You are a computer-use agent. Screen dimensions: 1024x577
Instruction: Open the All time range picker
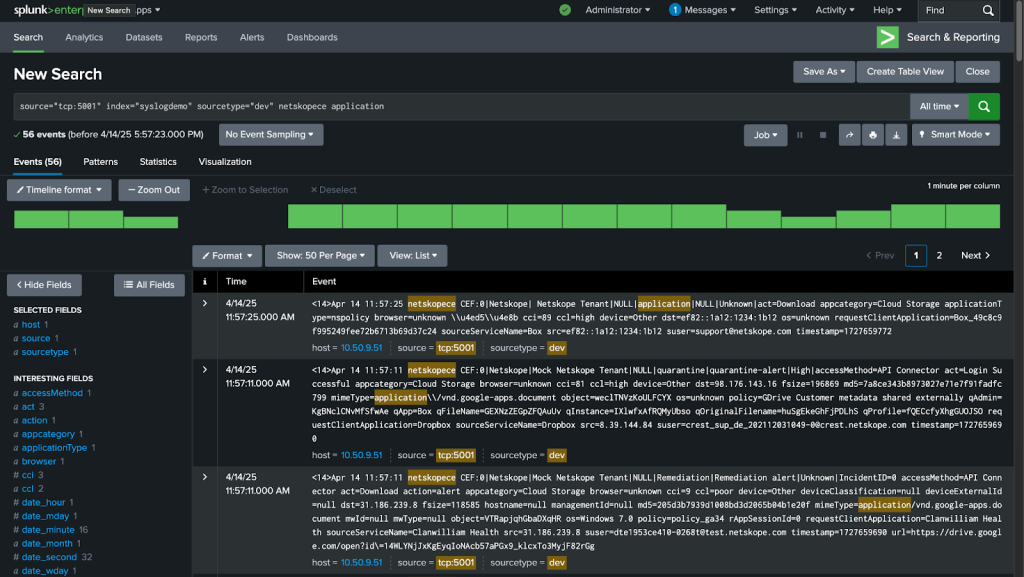point(939,106)
